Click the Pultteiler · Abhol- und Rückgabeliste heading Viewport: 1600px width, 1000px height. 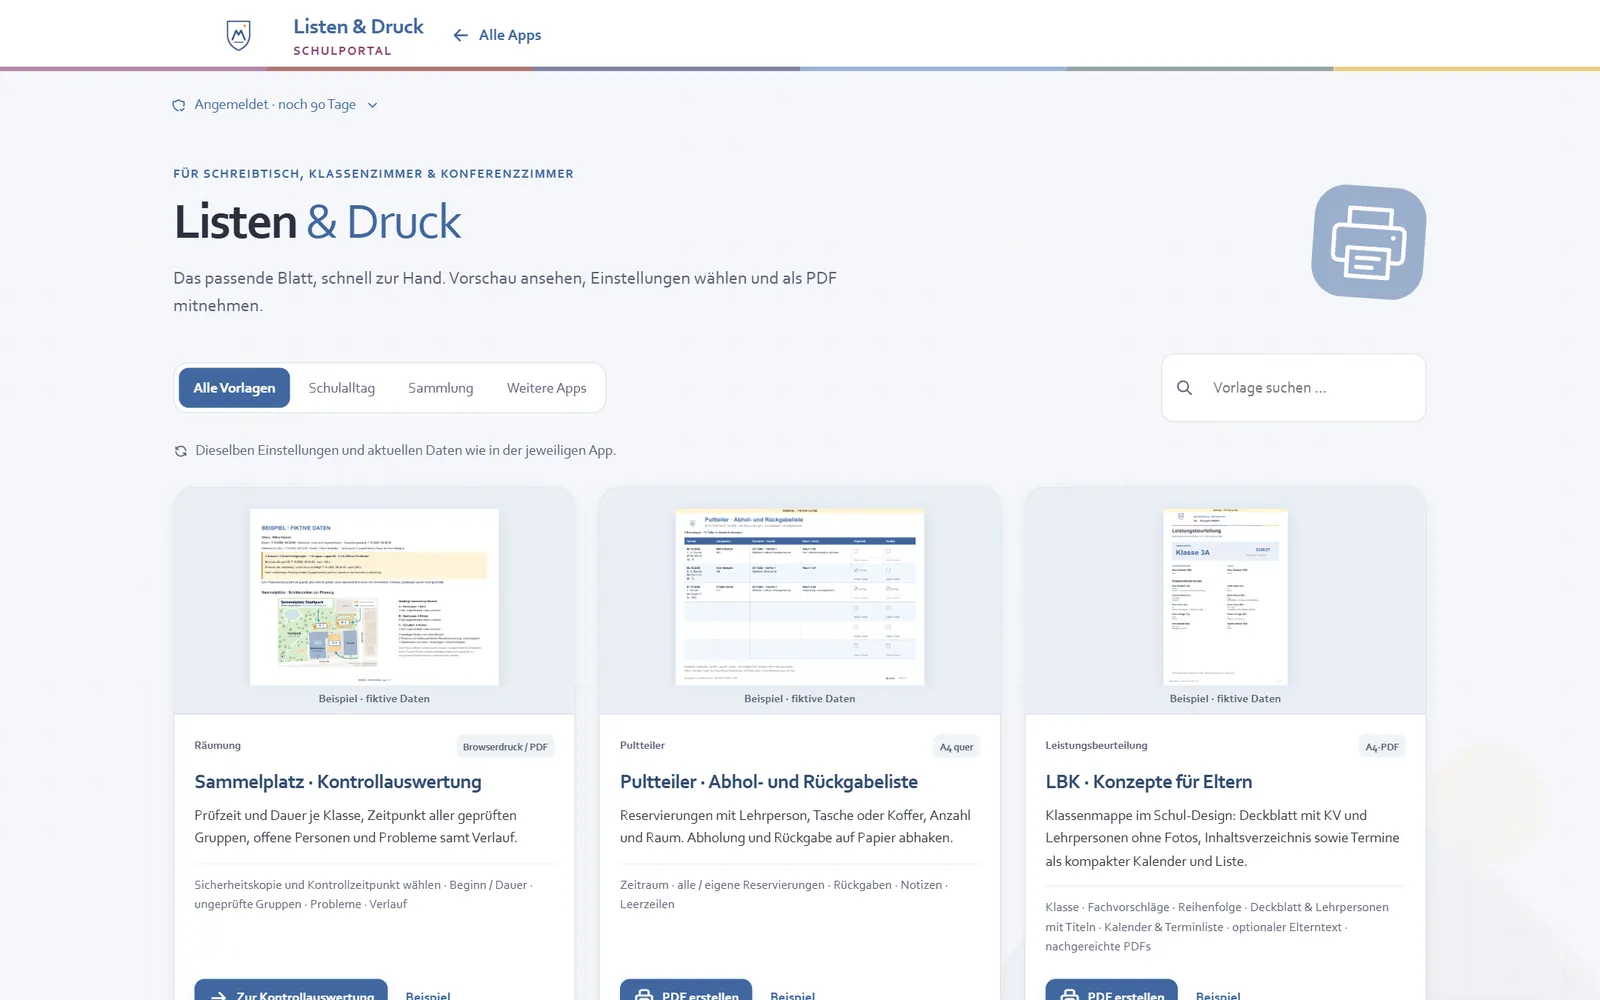pyautogui.click(x=769, y=782)
